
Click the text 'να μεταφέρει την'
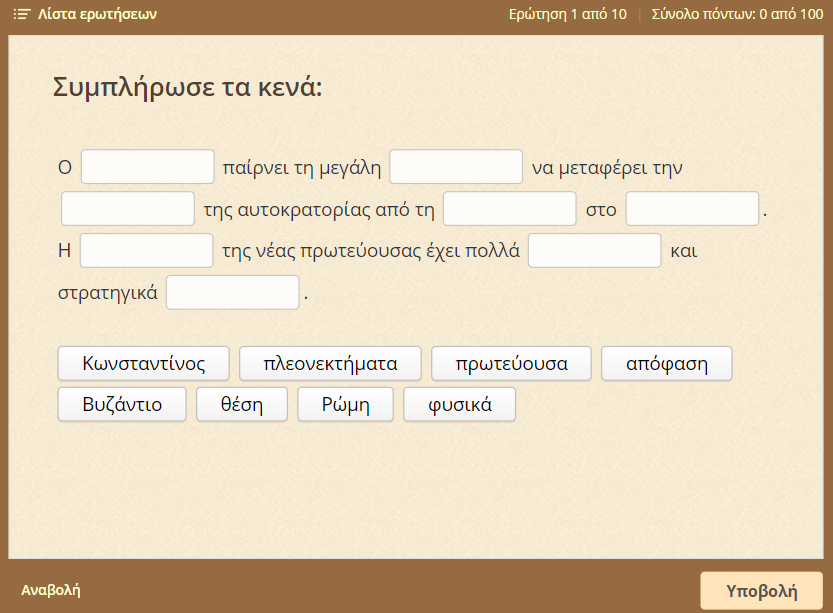pyautogui.click(x=607, y=168)
